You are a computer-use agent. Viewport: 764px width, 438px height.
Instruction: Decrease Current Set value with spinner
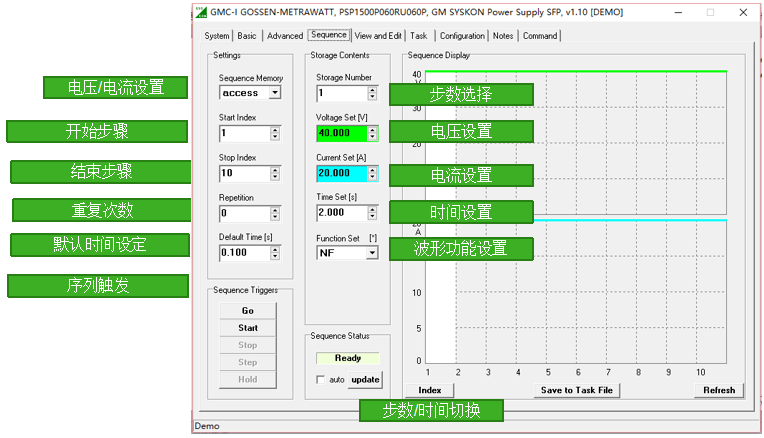pos(372,177)
